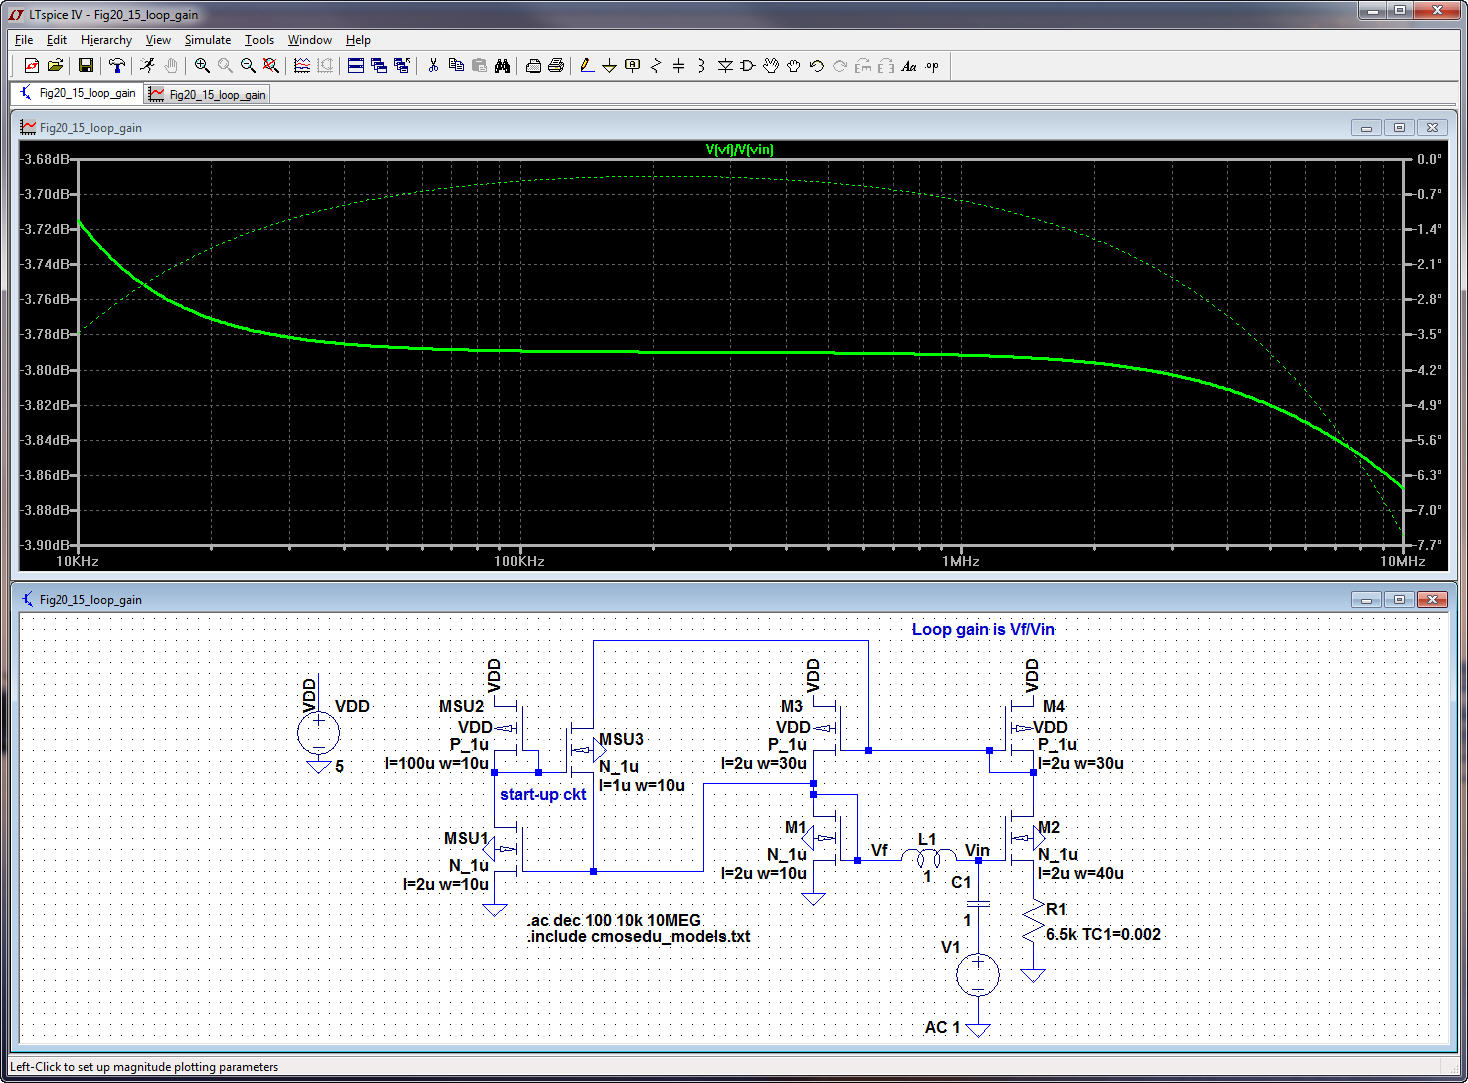Close the schematic pane window
Screen dimensions: 1468x1083
(x=1432, y=599)
